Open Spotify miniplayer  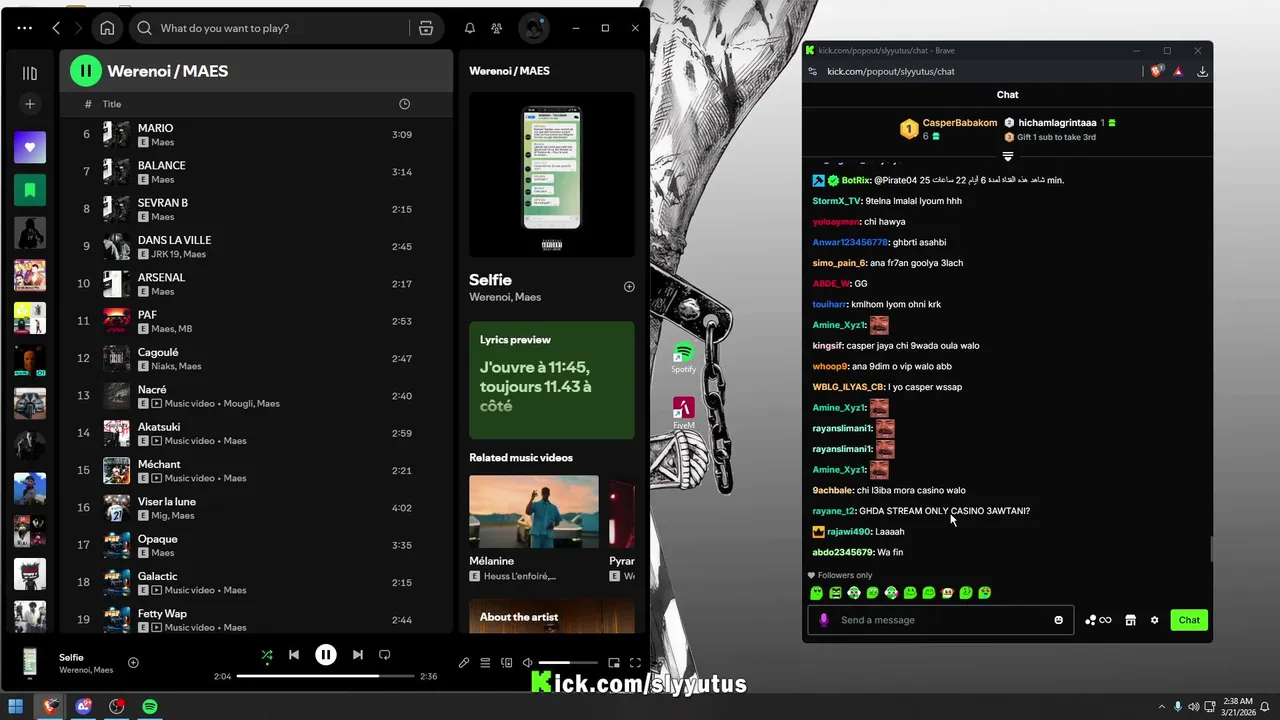[x=614, y=663]
